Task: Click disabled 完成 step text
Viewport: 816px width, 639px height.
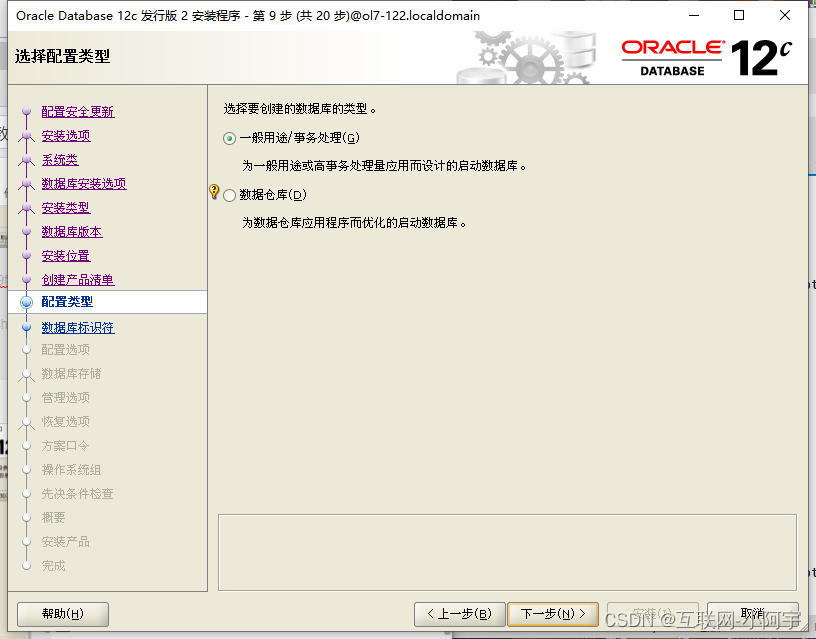Action: click(x=54, y=566)
